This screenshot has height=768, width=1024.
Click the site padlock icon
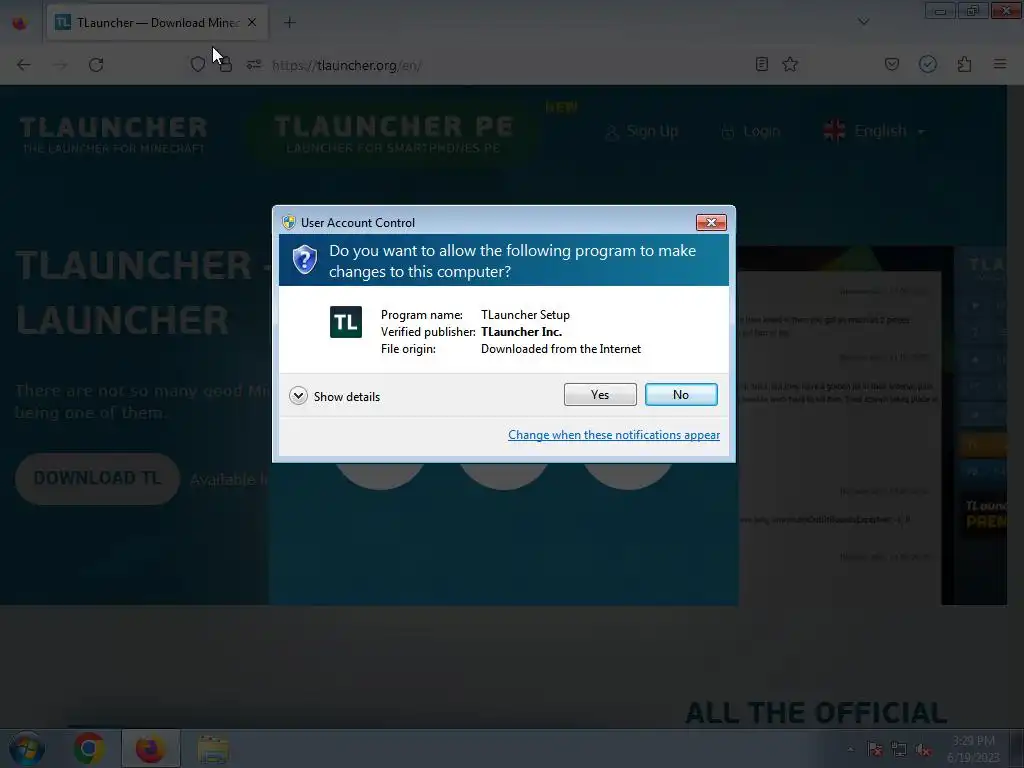[225, 65]
